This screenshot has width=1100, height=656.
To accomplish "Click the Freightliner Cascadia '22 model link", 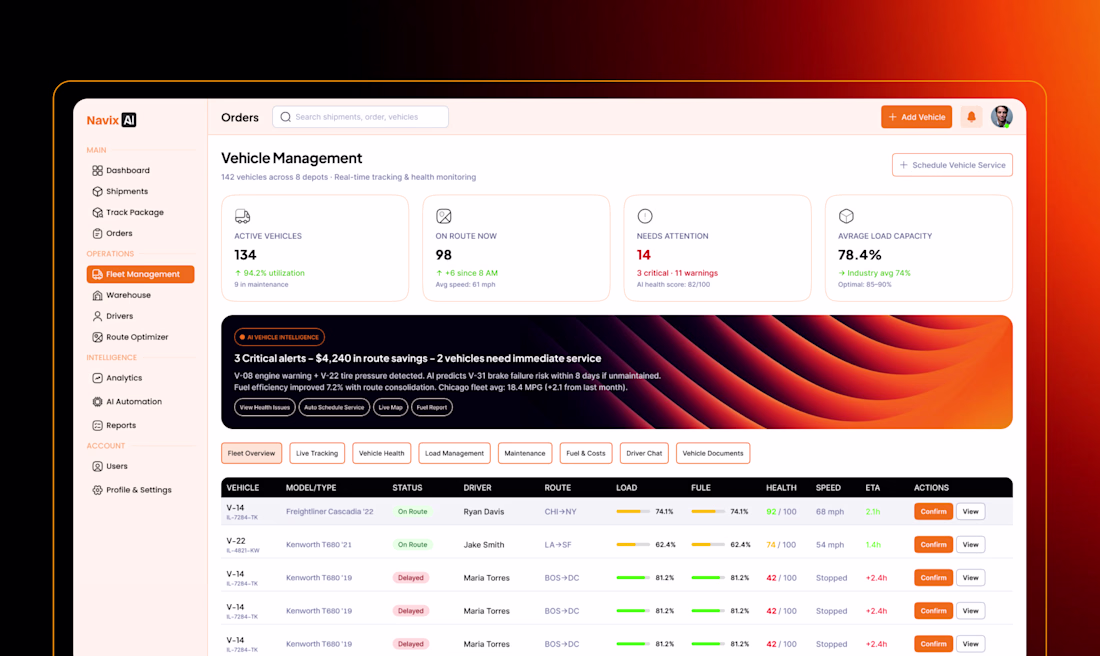I will 330,511.
